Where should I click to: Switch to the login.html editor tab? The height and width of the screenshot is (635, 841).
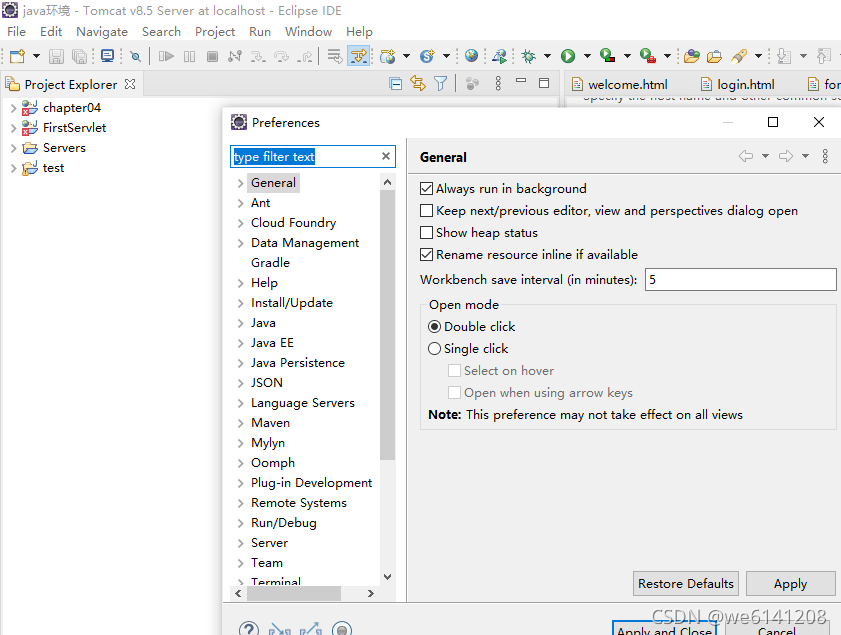coord(737,84)
